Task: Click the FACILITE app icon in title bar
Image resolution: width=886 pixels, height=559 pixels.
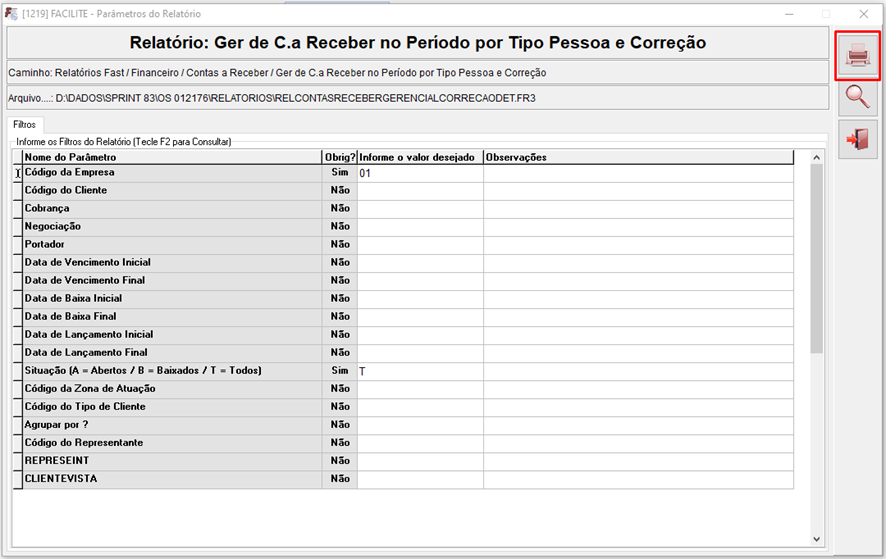Action: (11, 14)
